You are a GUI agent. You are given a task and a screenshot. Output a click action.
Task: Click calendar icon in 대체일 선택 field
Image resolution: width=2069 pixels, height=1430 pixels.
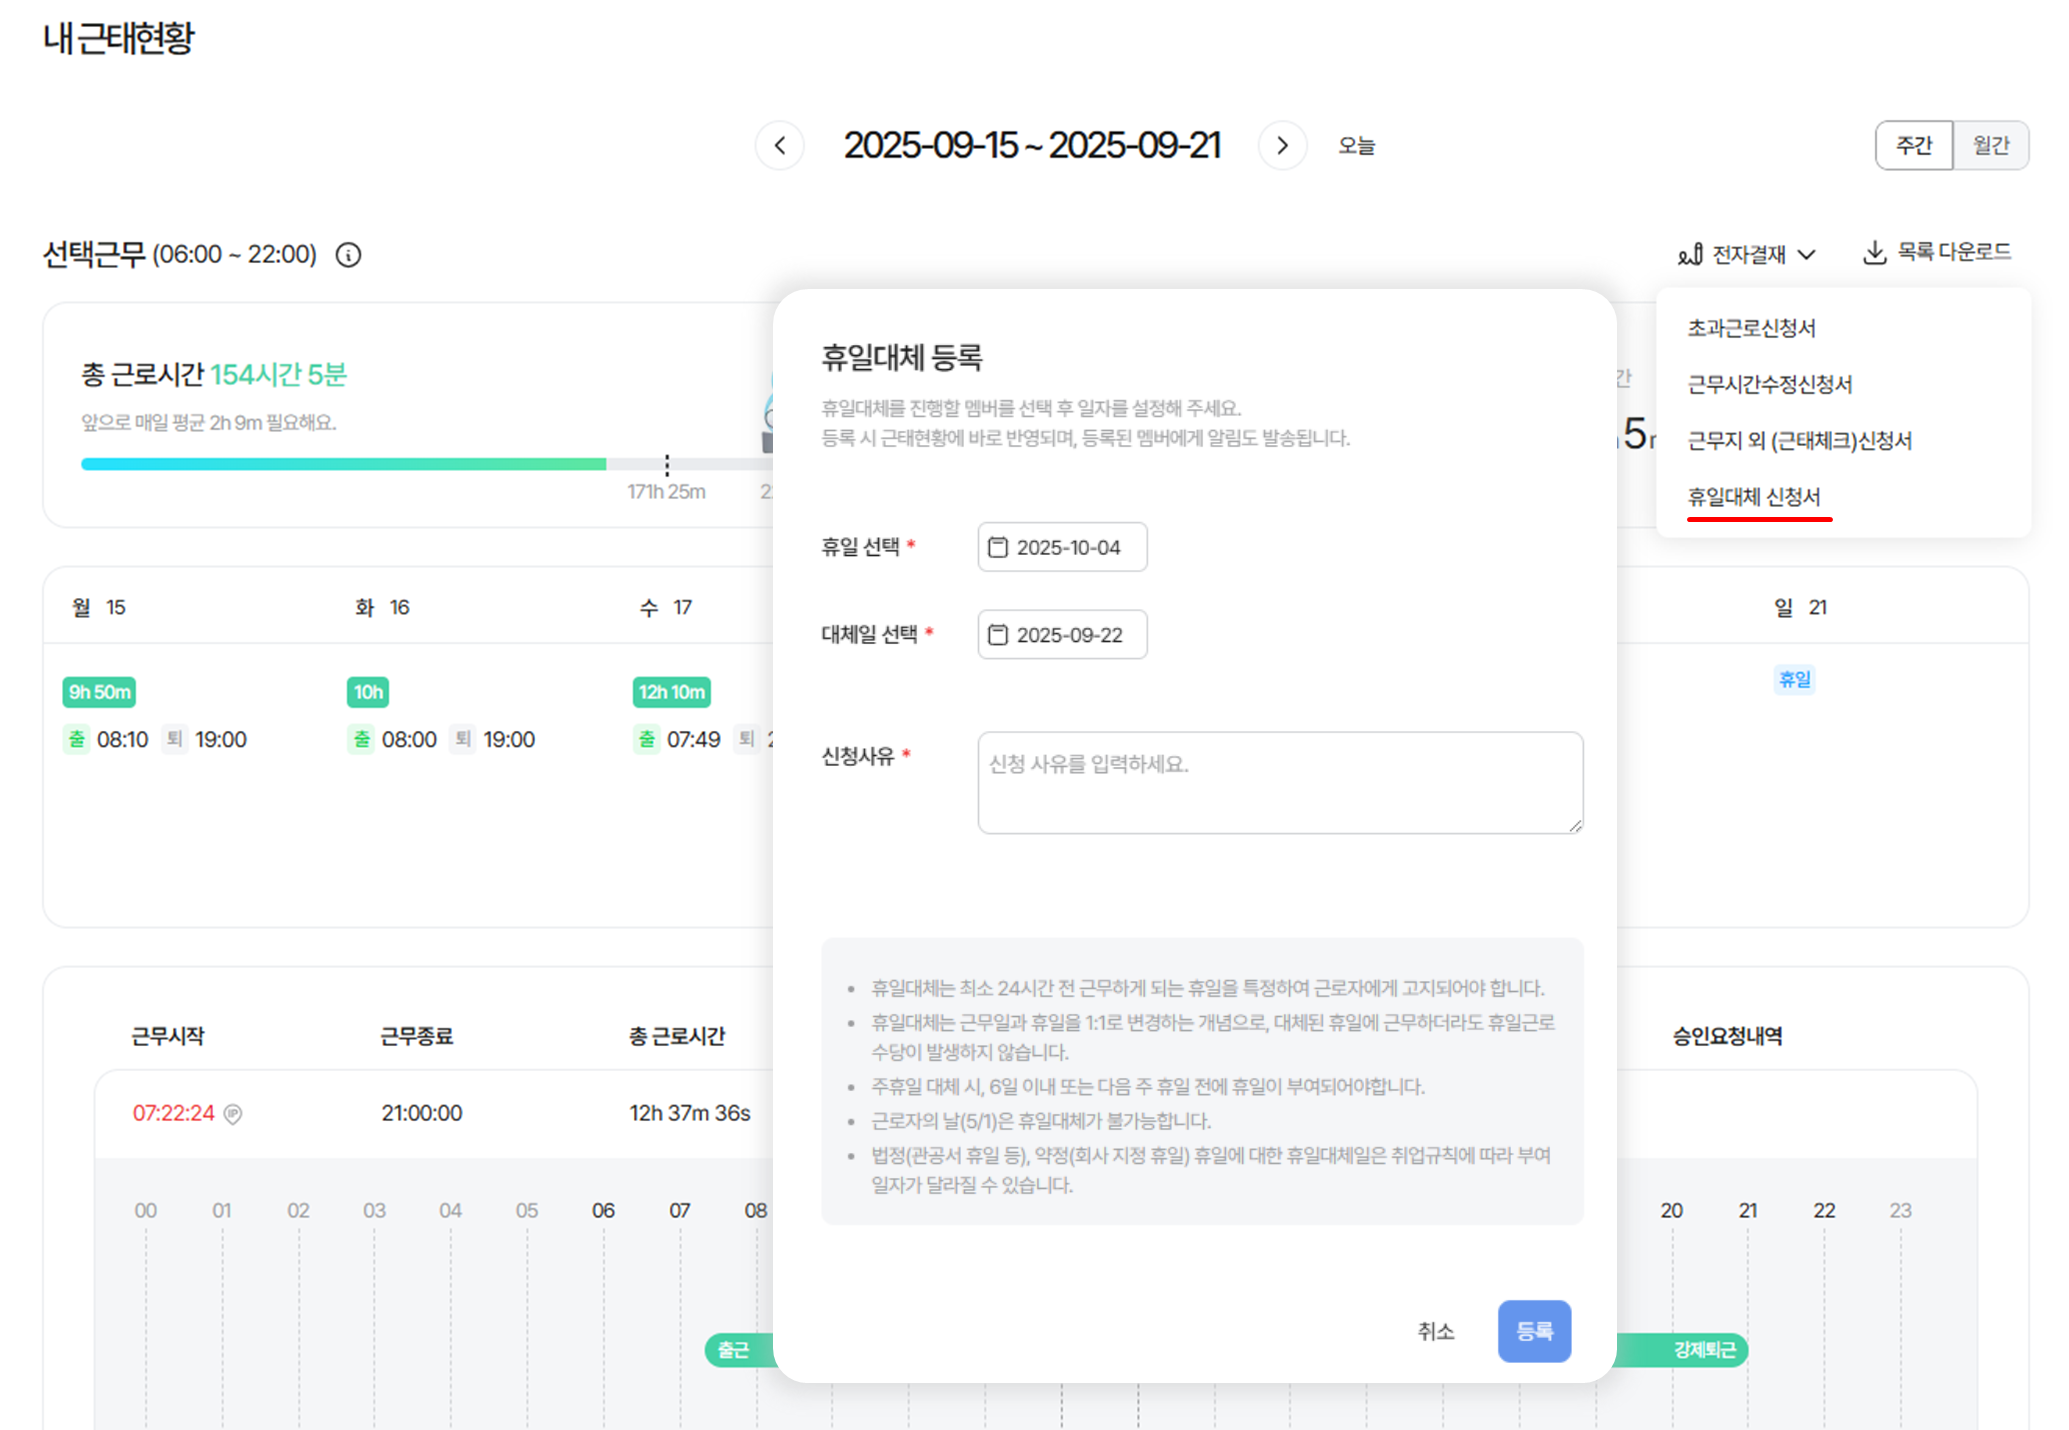pyautogui.click(x=997, y=635)
